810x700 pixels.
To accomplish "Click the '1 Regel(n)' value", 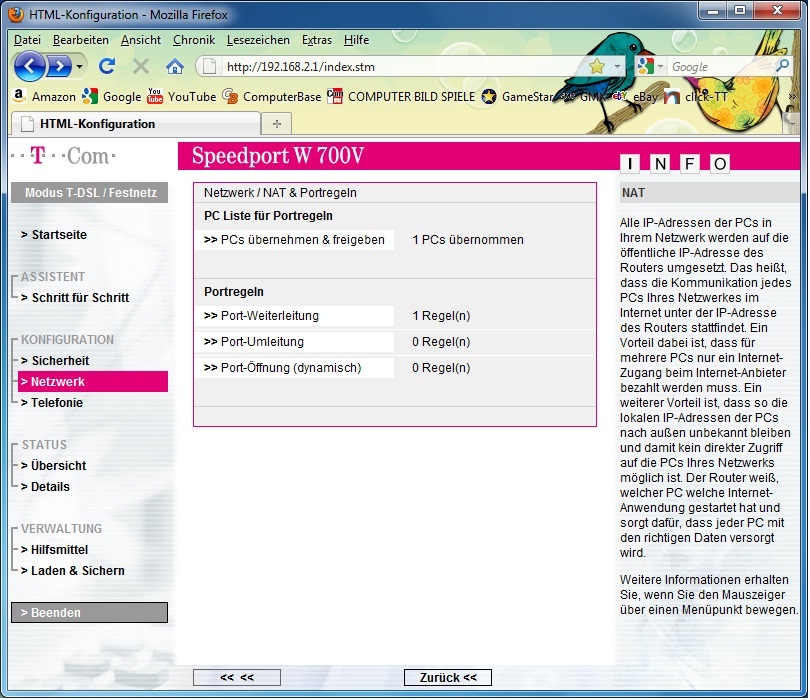I will point(441,316).
